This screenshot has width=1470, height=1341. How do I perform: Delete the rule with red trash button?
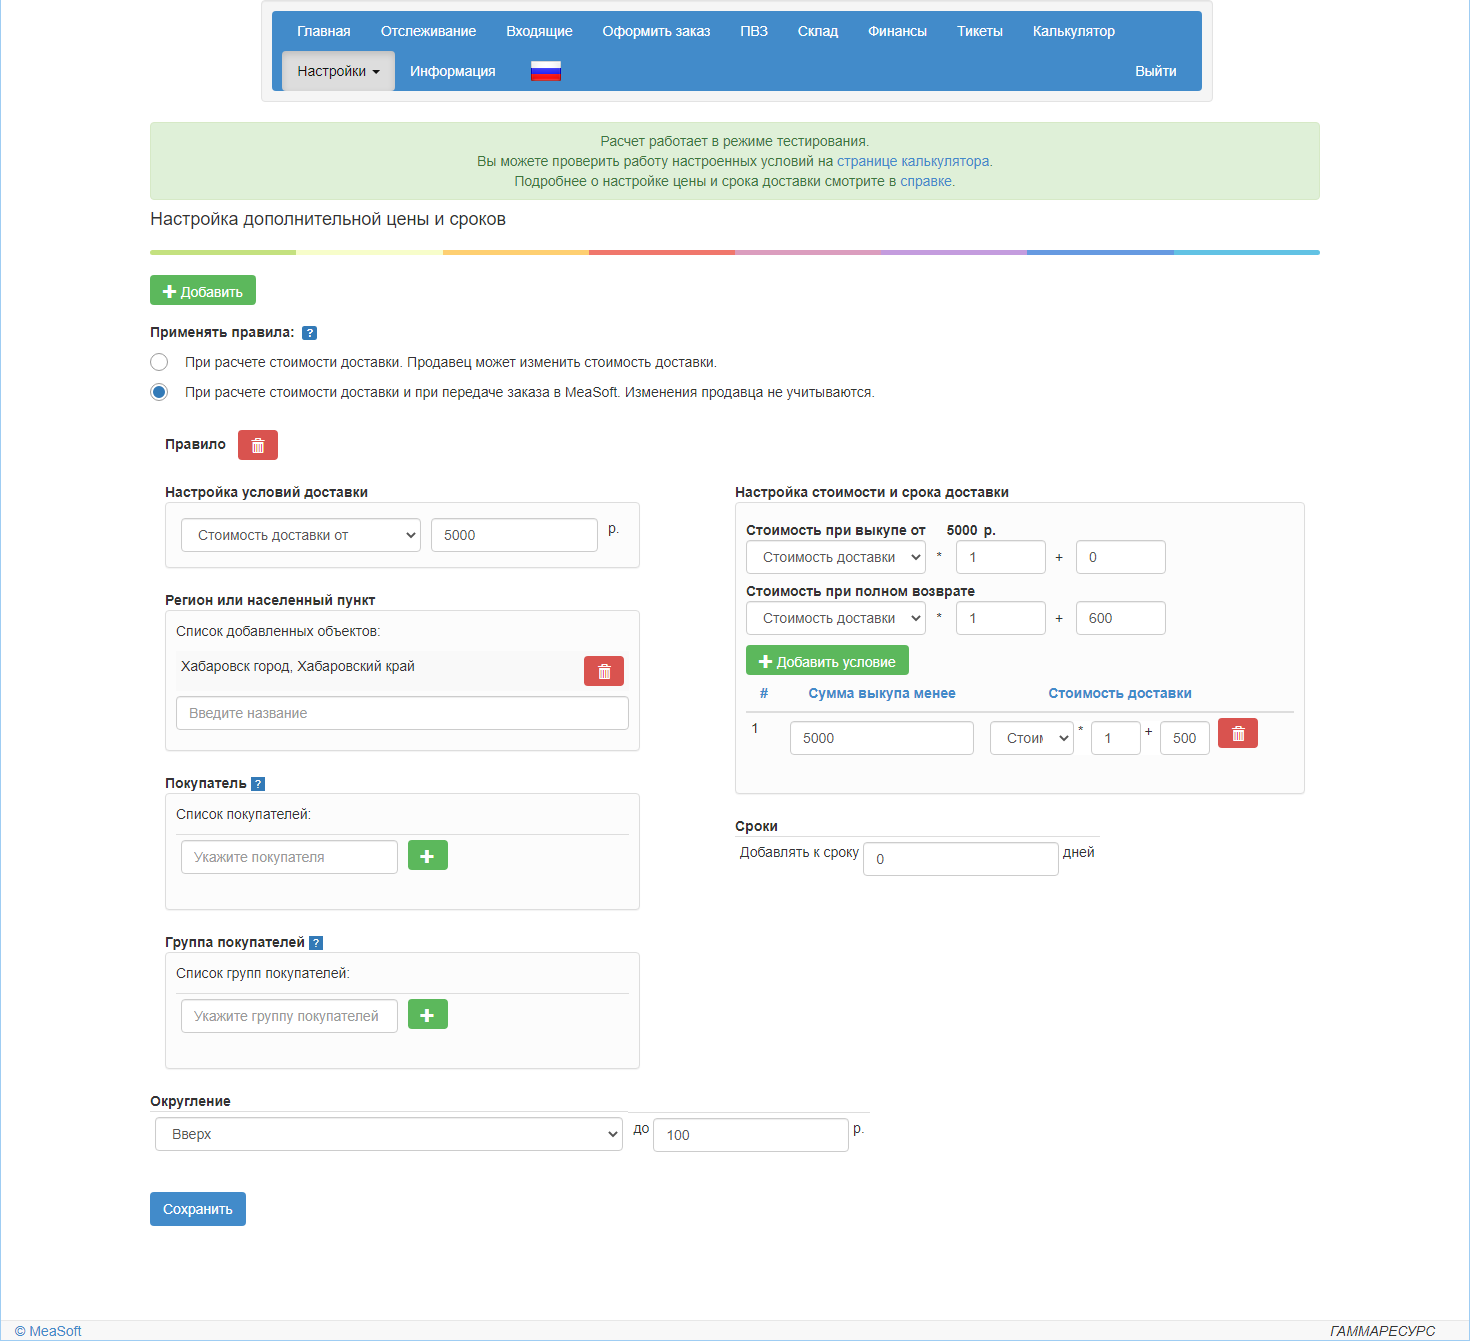pyautogui.click(x=258, y=445)
